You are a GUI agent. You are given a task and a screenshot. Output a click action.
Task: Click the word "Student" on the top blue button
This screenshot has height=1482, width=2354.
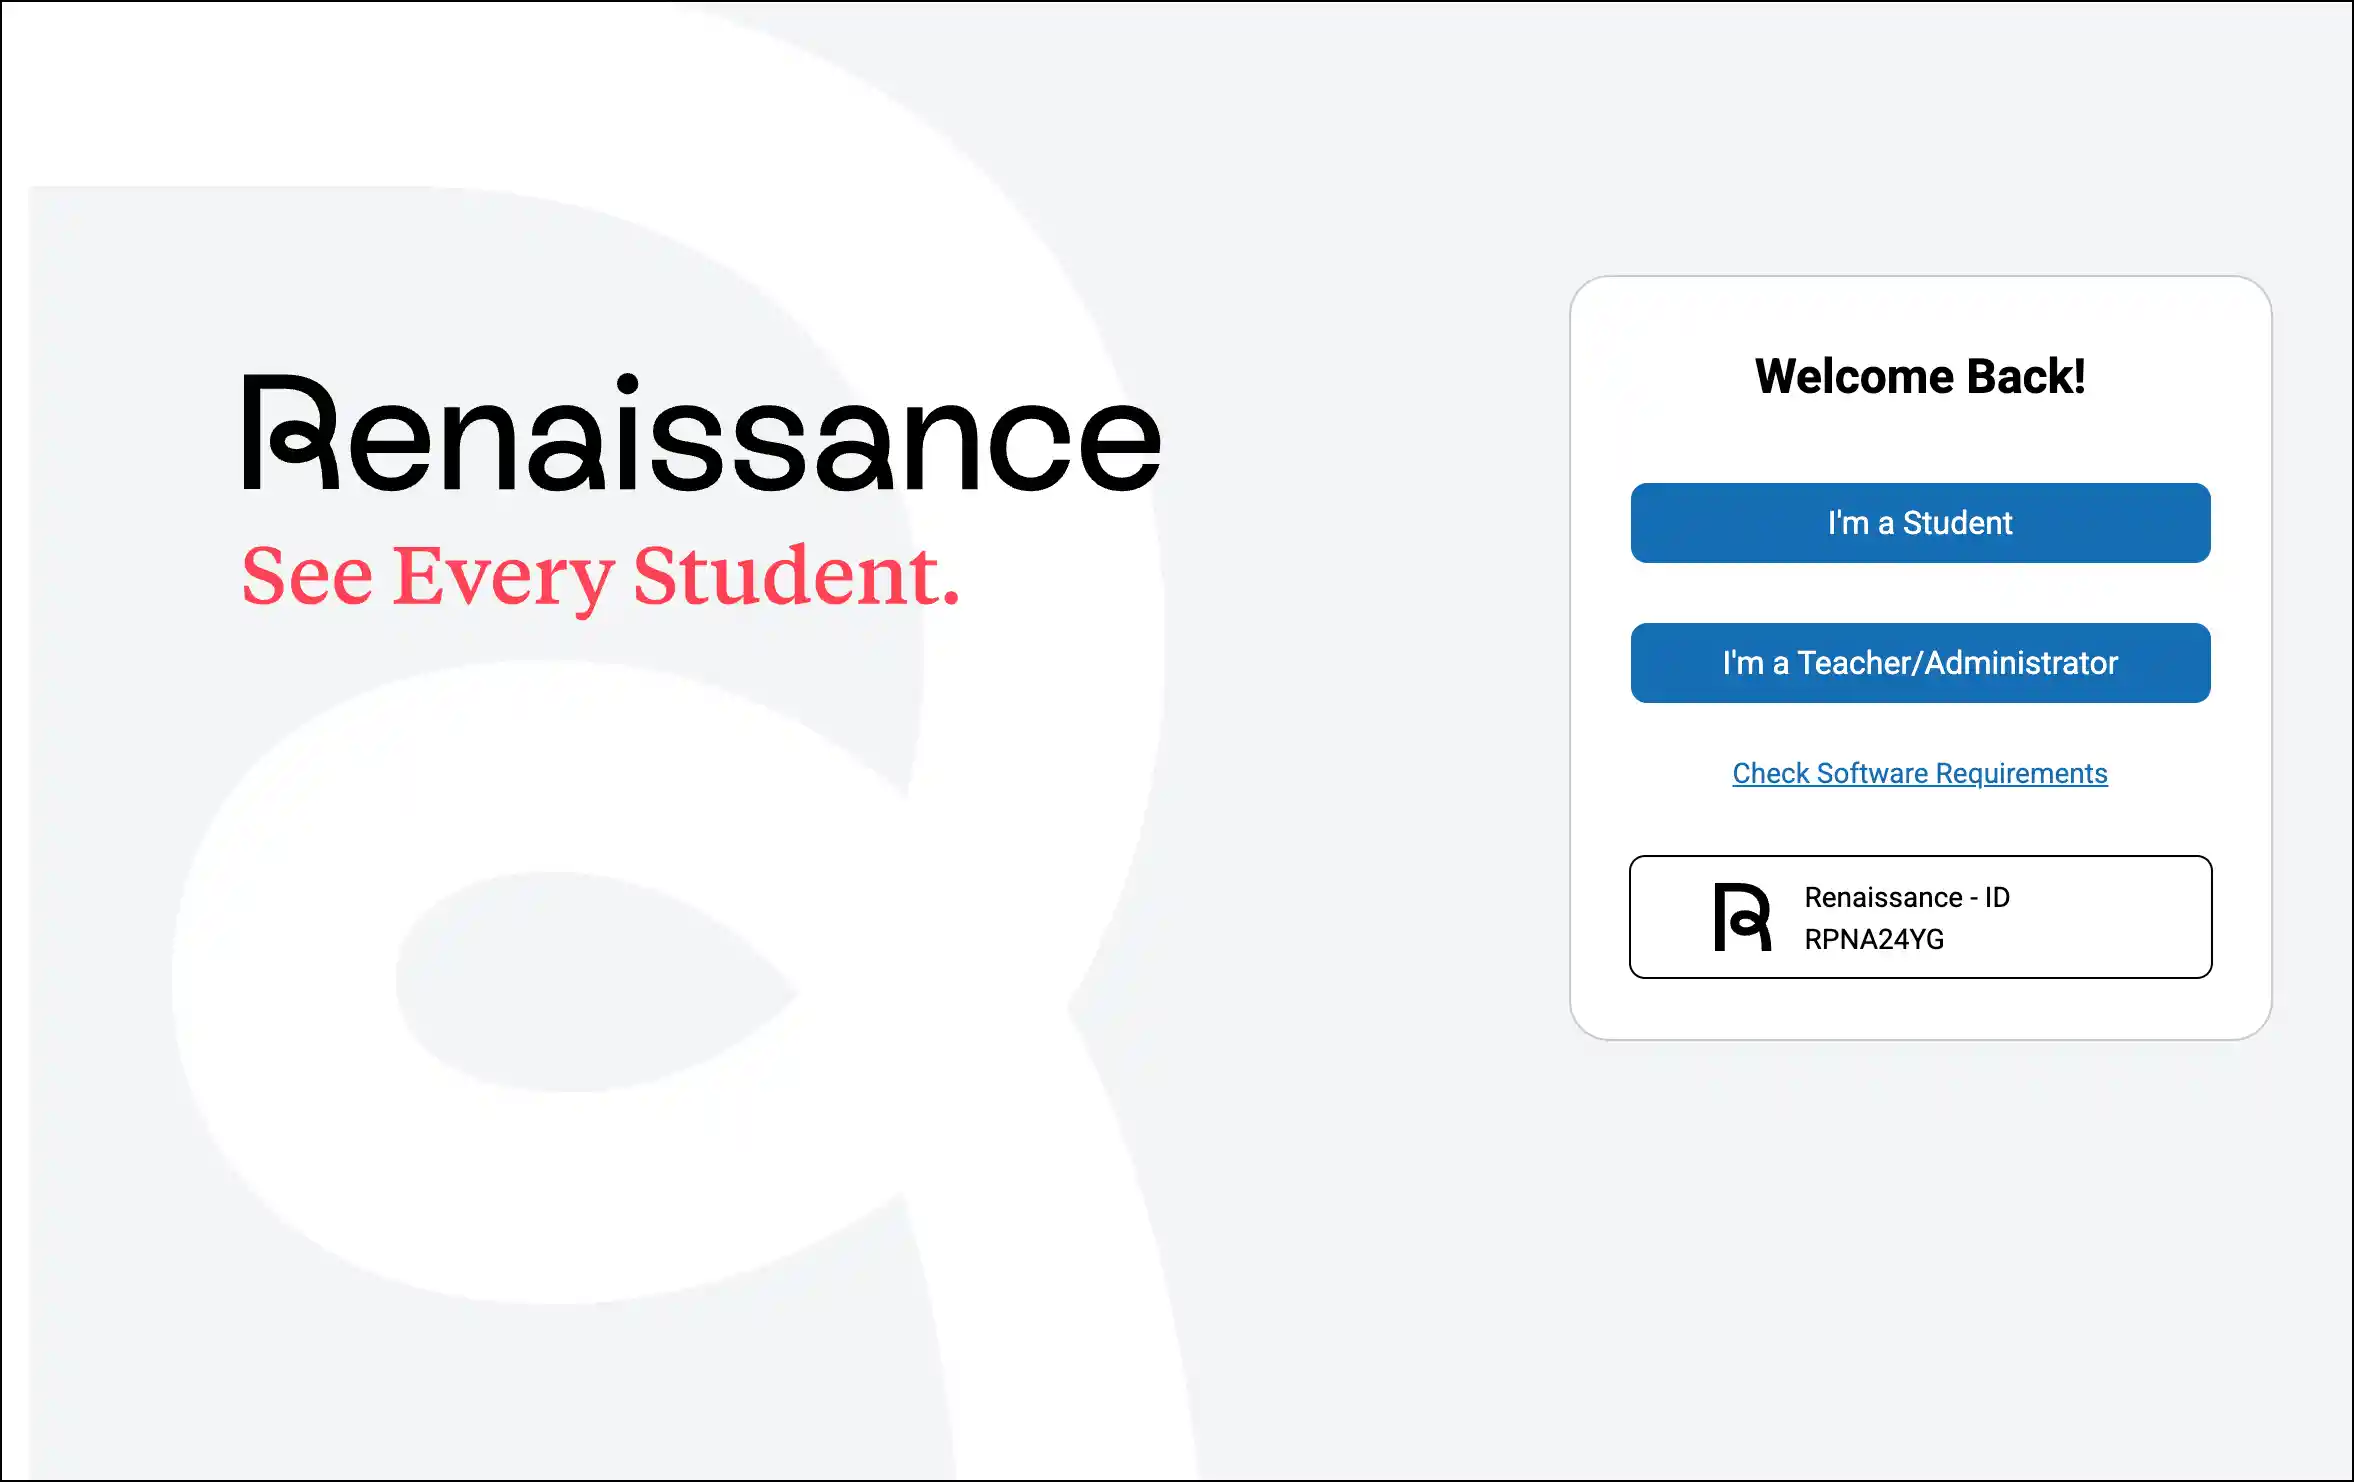(1957, 523)
